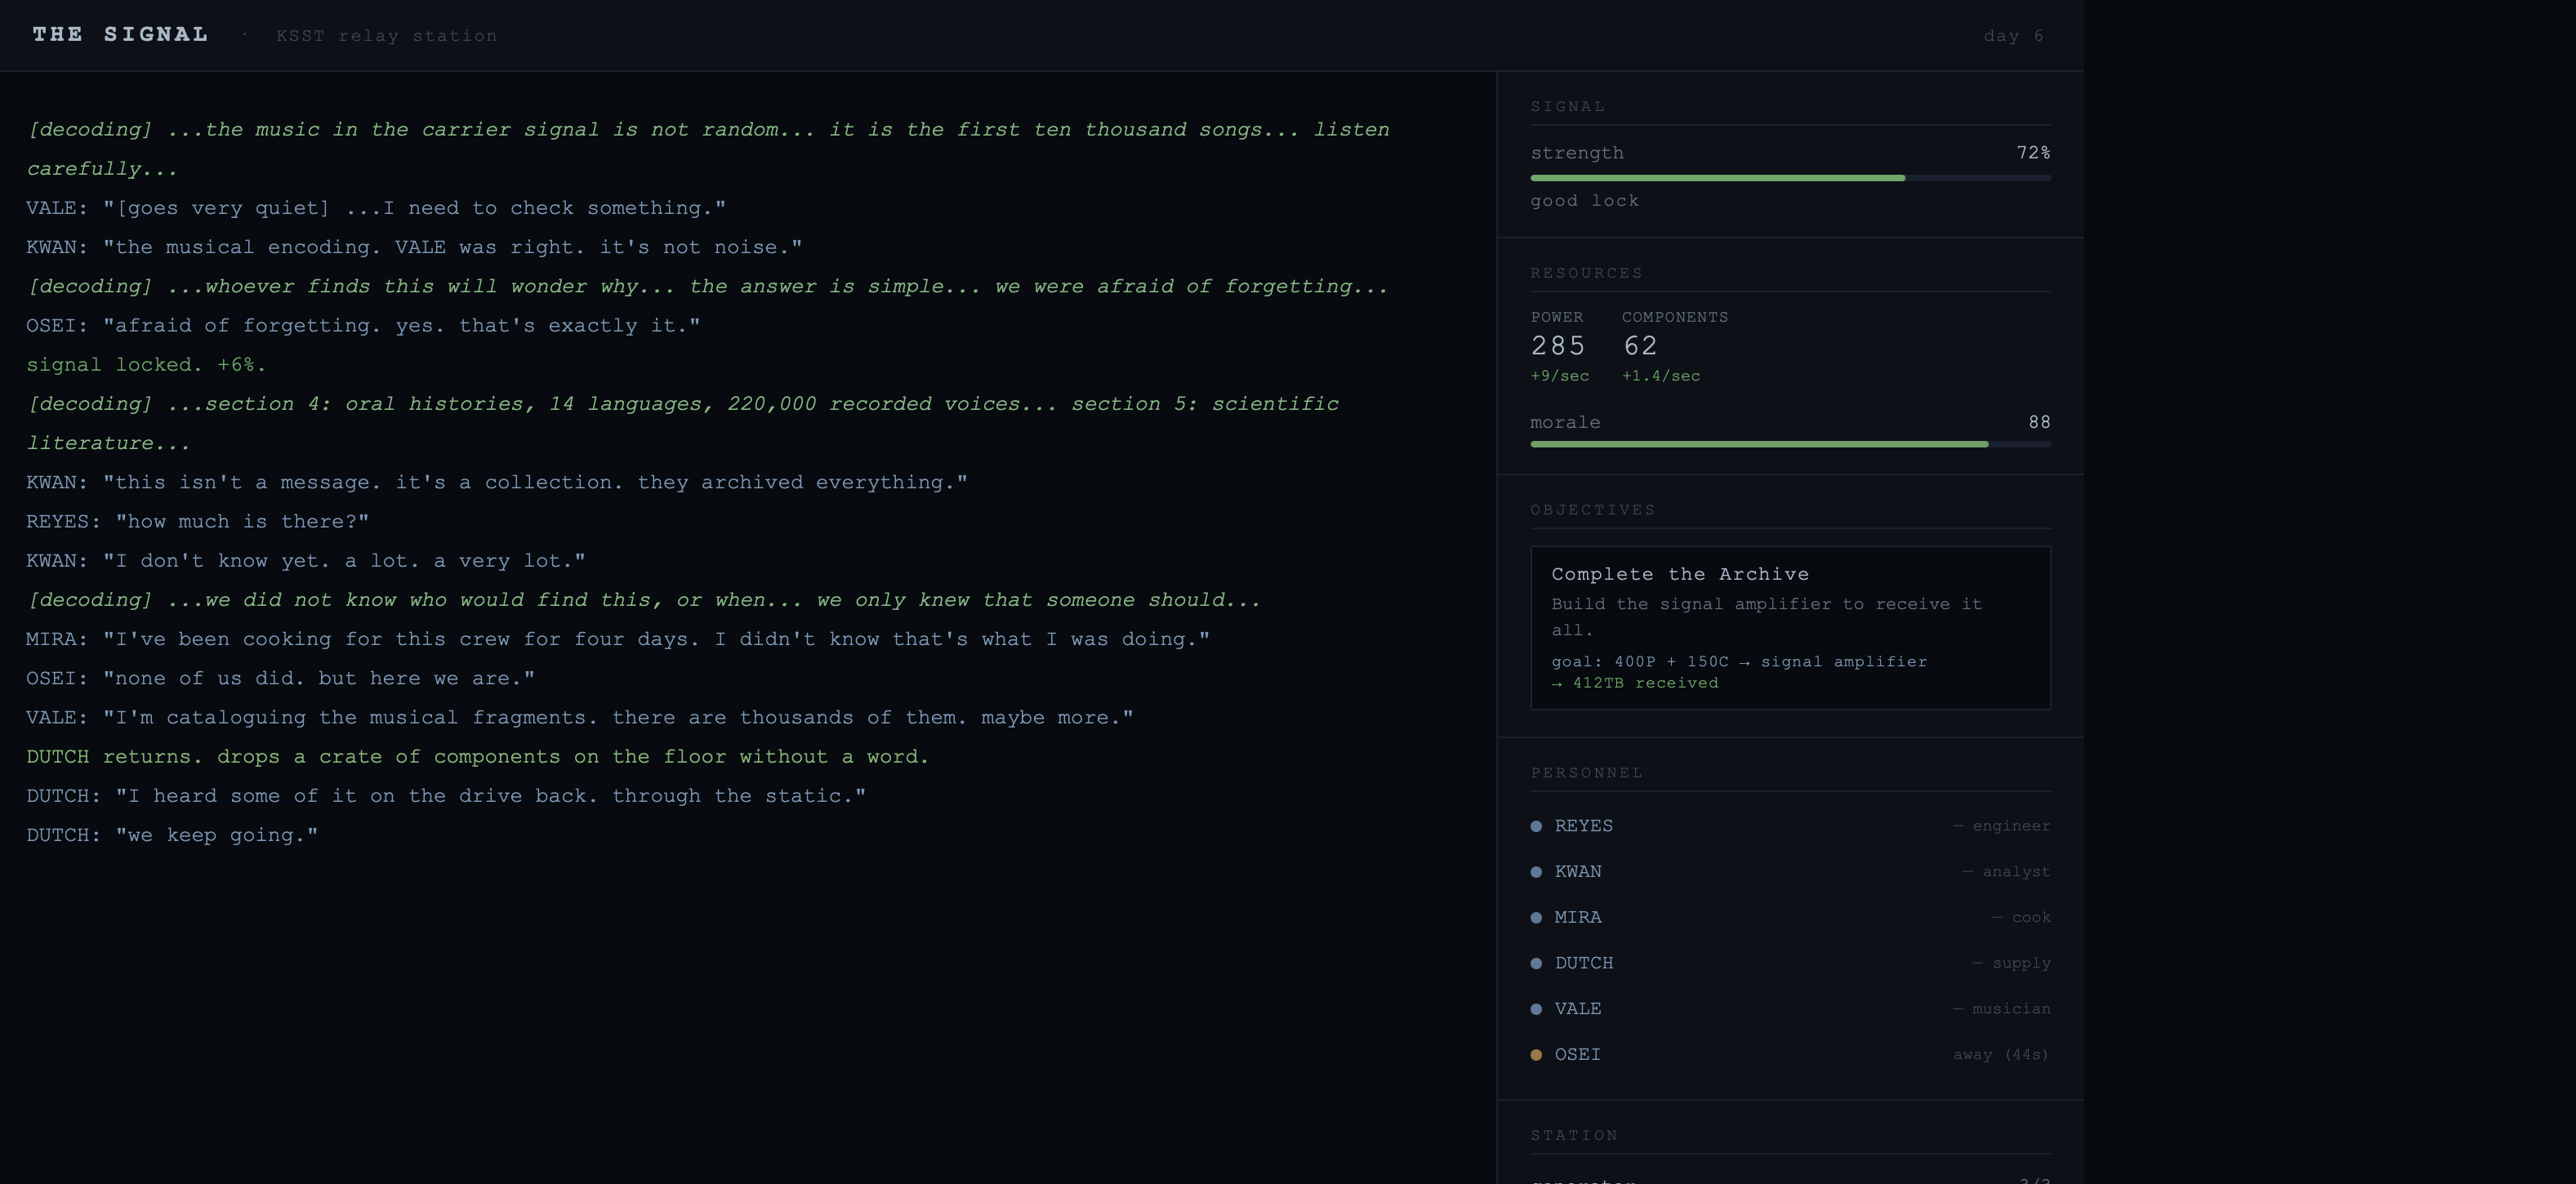Screen dimensions: 2576x1184
Task: Click the REYES status dot
Action: click(x=1536, y=826)
